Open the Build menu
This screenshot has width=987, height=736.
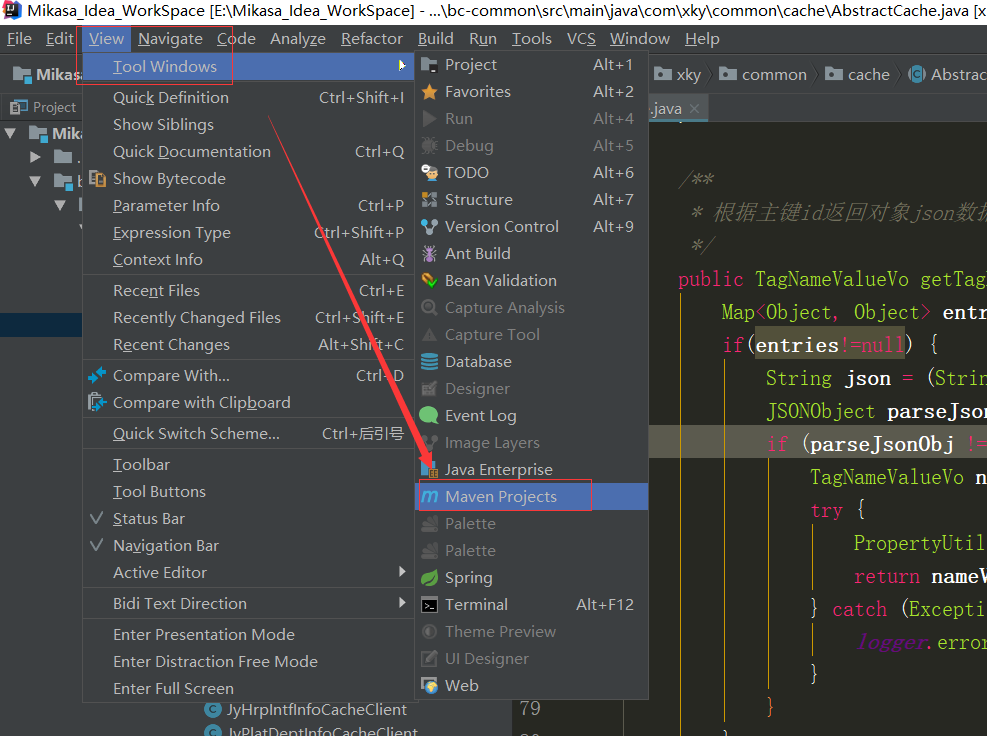(436, 39)
